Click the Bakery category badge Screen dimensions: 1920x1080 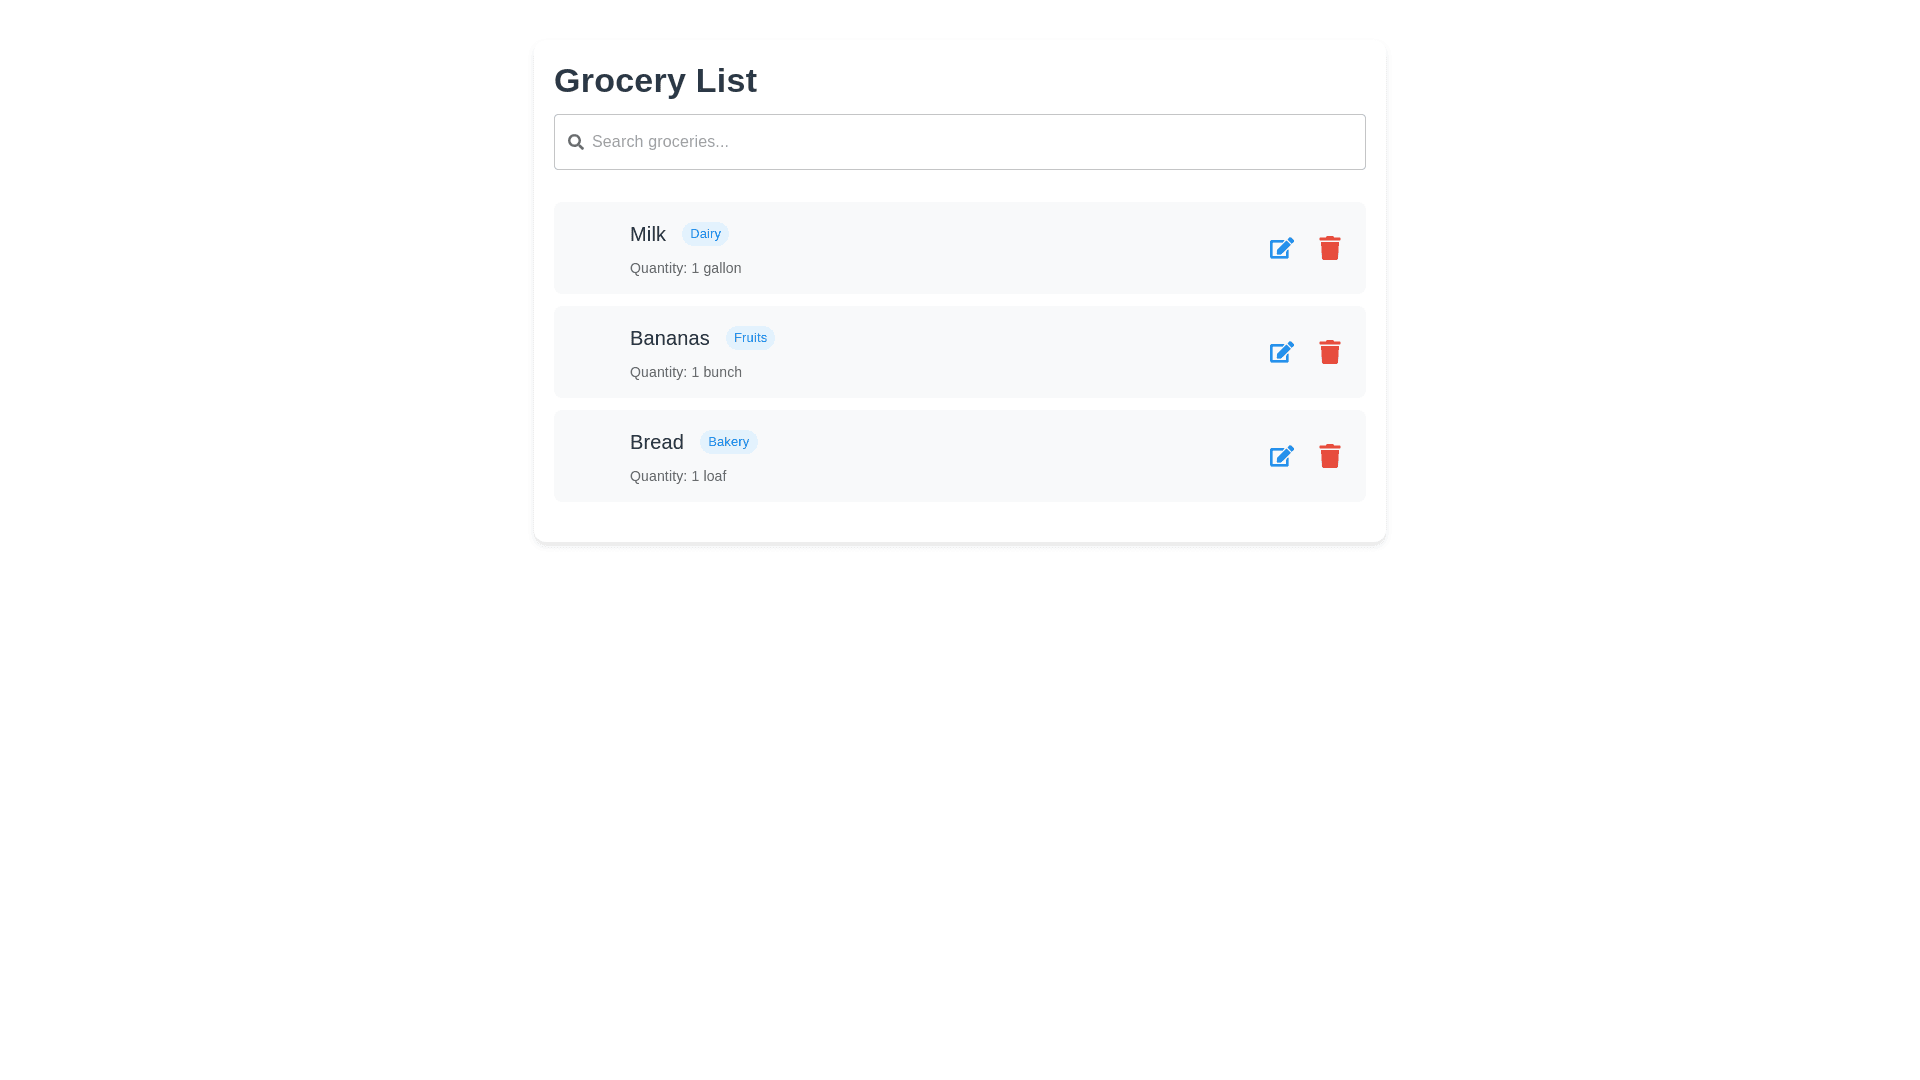pos(728,442)
